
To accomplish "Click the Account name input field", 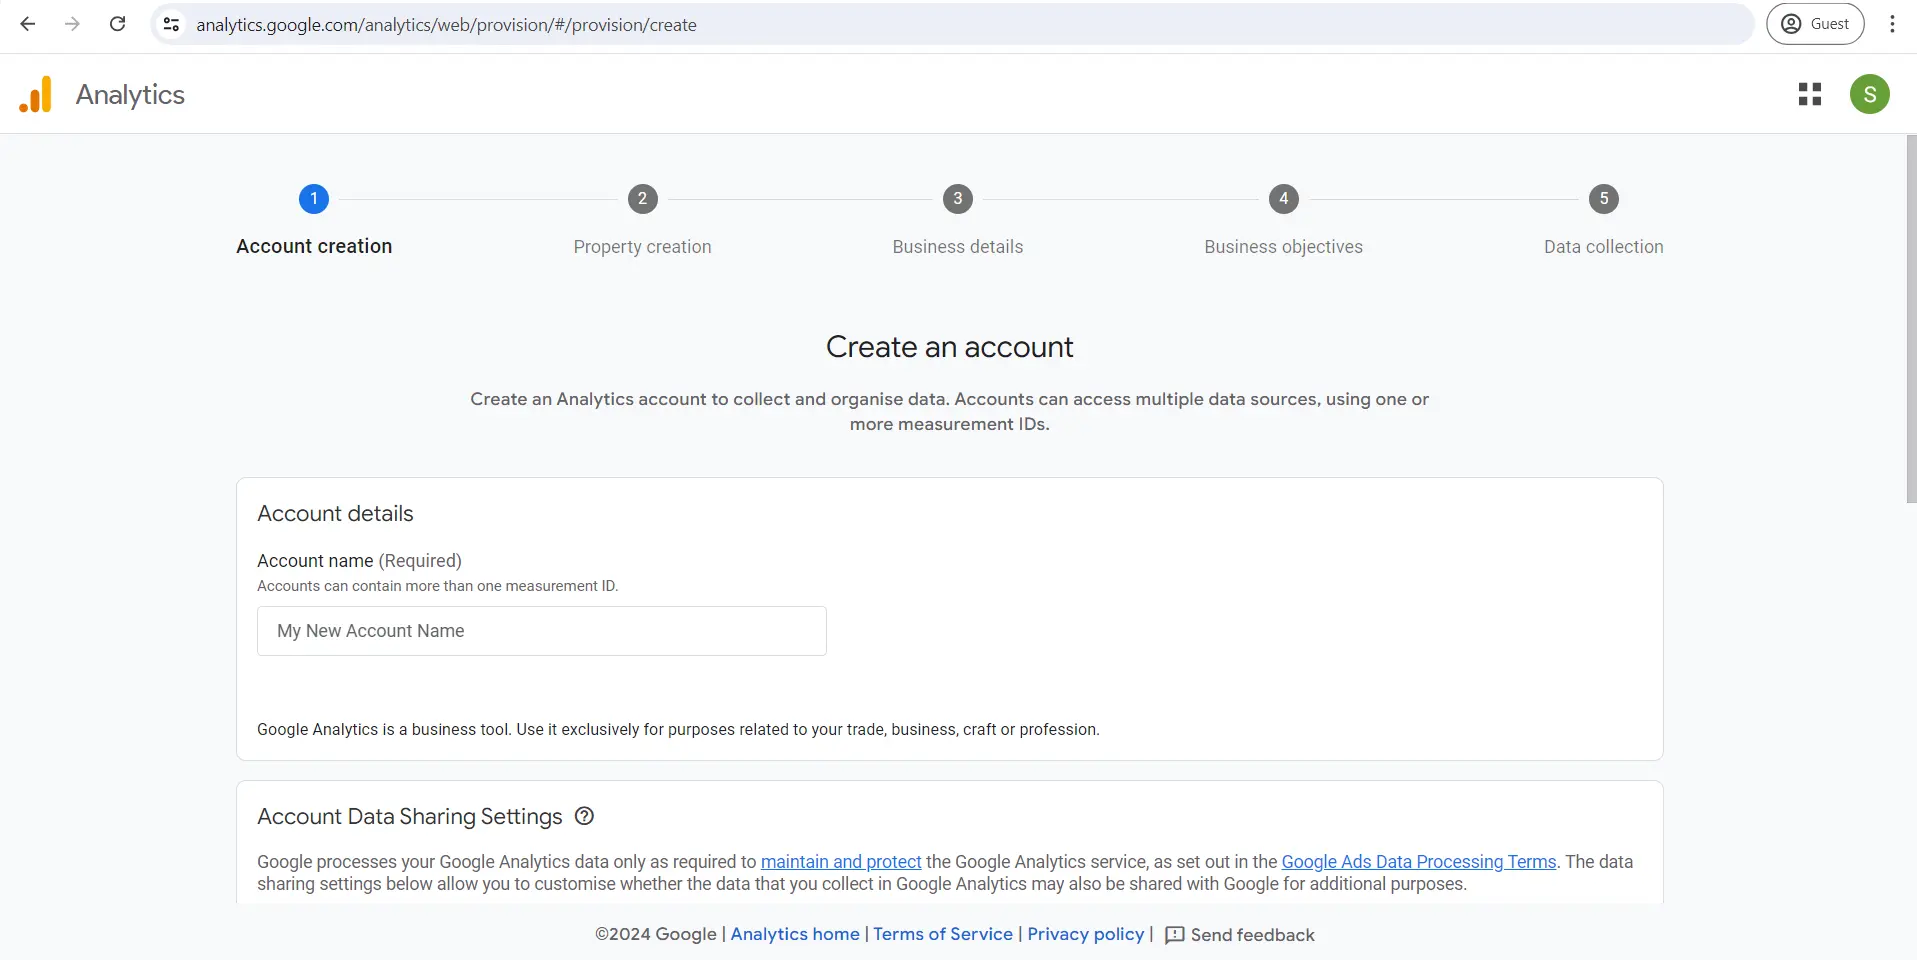I will [x=542, y=631].
